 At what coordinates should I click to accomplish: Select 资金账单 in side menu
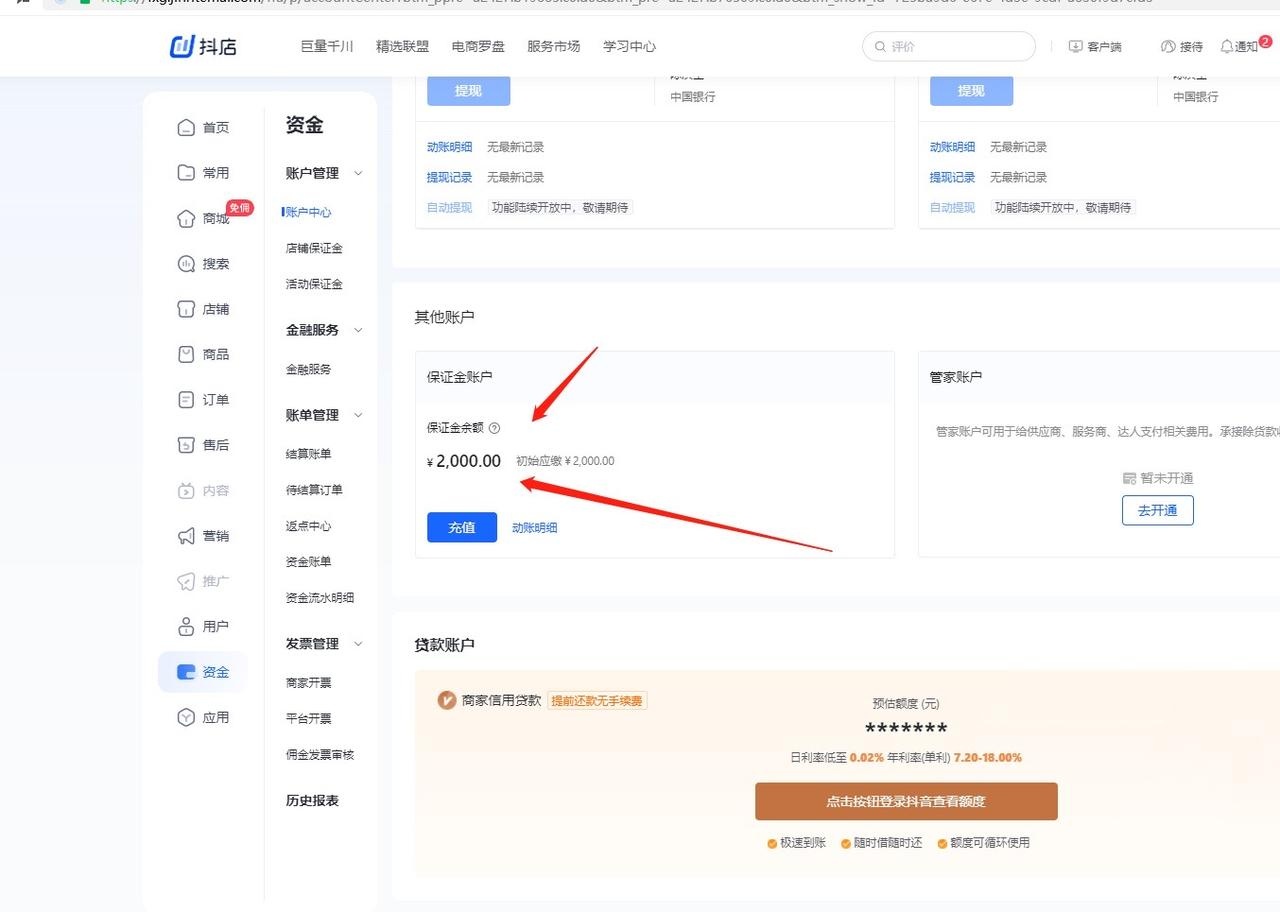[x=308, y=562]
